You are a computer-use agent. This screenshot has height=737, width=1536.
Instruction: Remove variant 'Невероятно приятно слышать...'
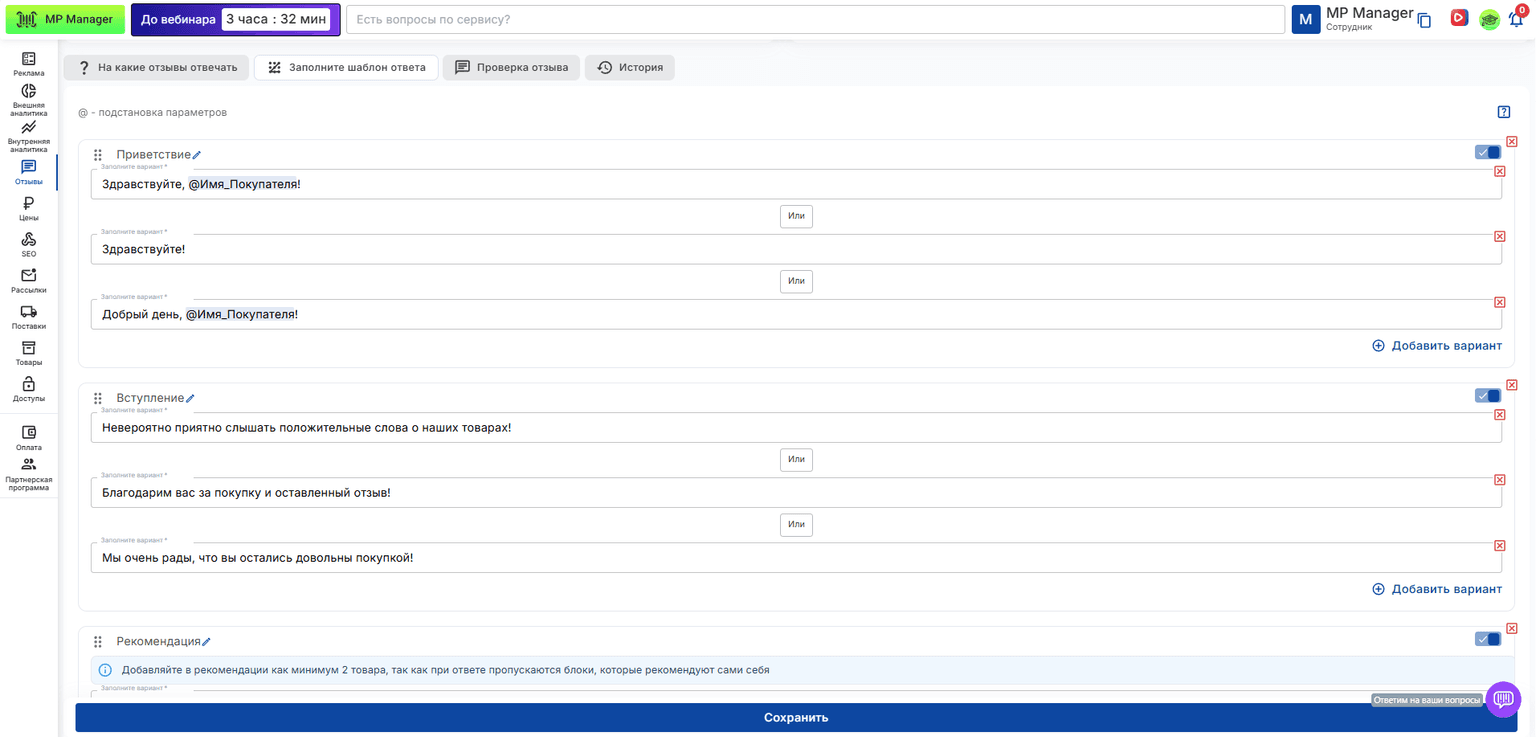point(1500,415)
